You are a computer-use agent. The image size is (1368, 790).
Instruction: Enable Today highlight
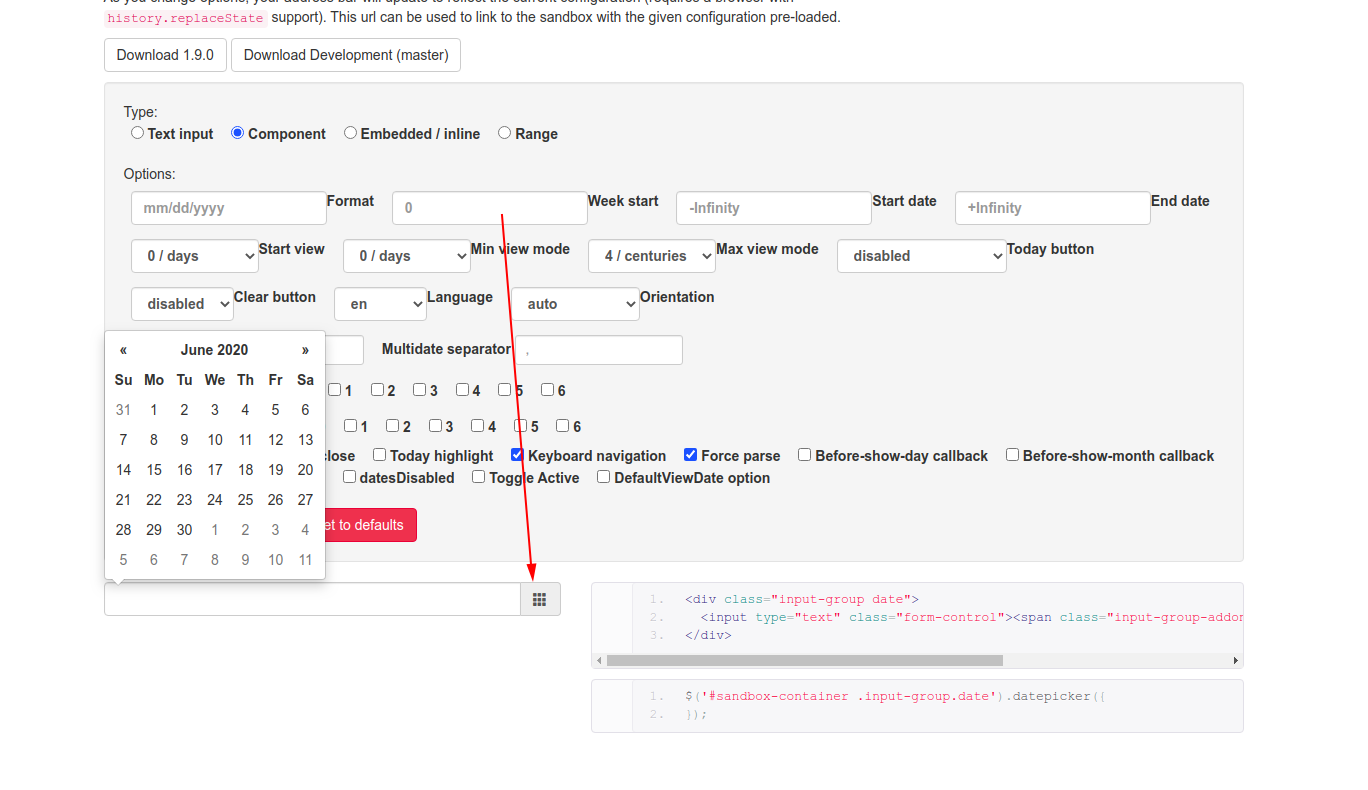click(379, 455)
